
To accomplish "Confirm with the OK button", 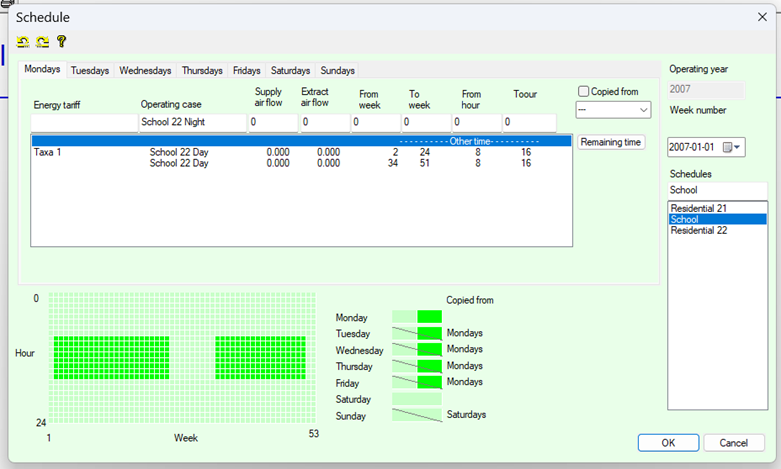I will (668, 442).
